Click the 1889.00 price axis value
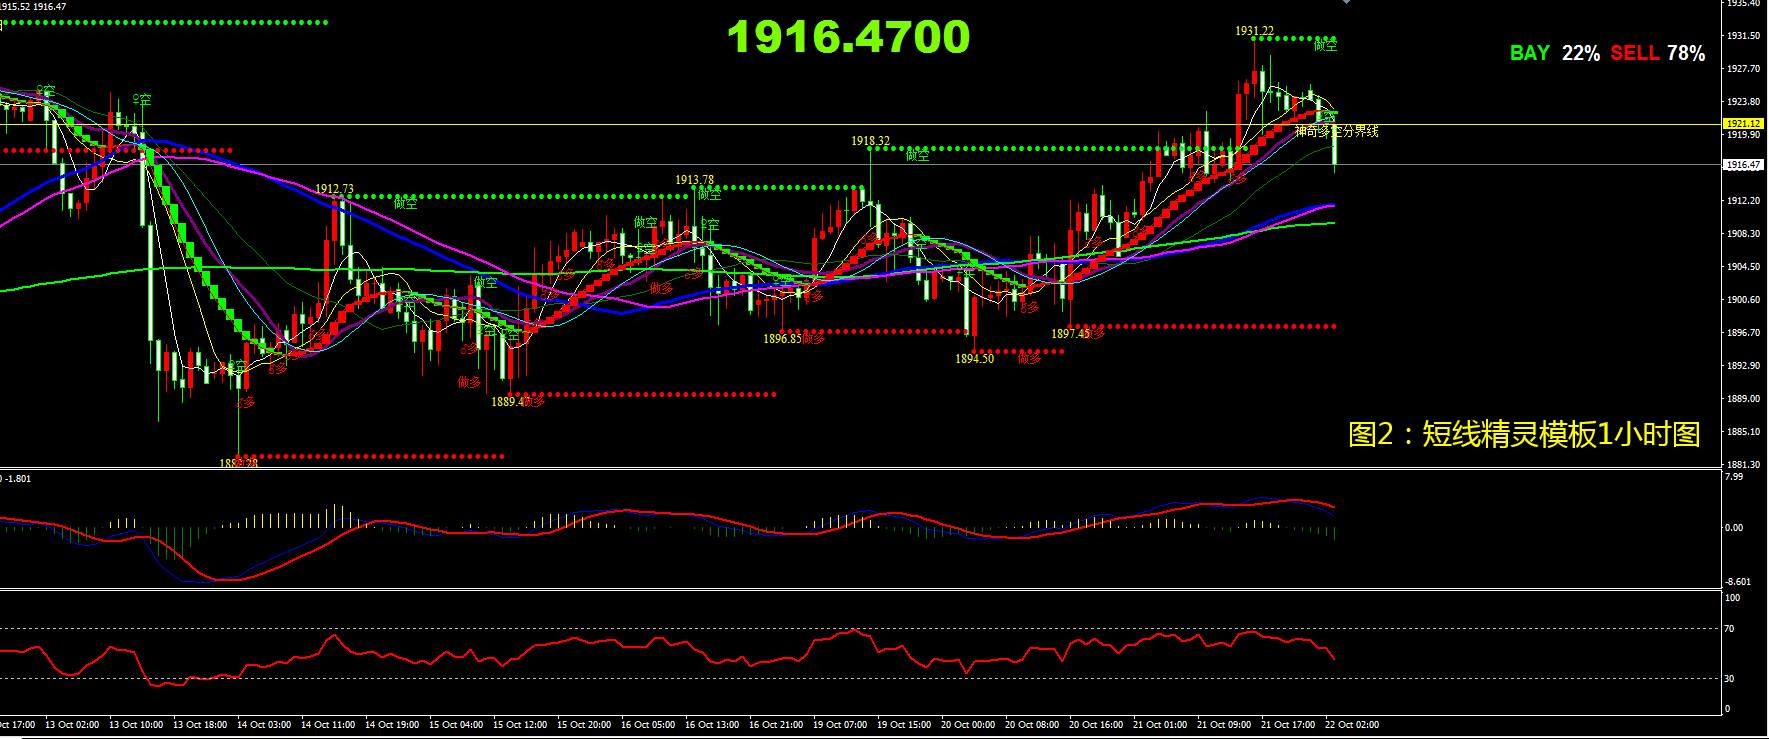The width and height of the screenshot is (1769, 739). [1743, 399]
